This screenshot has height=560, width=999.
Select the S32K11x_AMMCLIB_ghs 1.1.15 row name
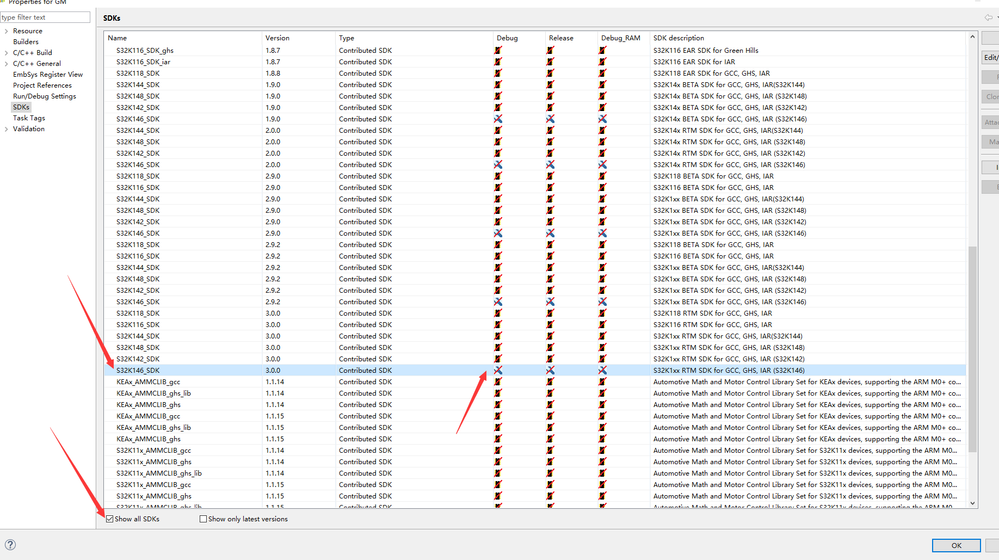(154, 496)
